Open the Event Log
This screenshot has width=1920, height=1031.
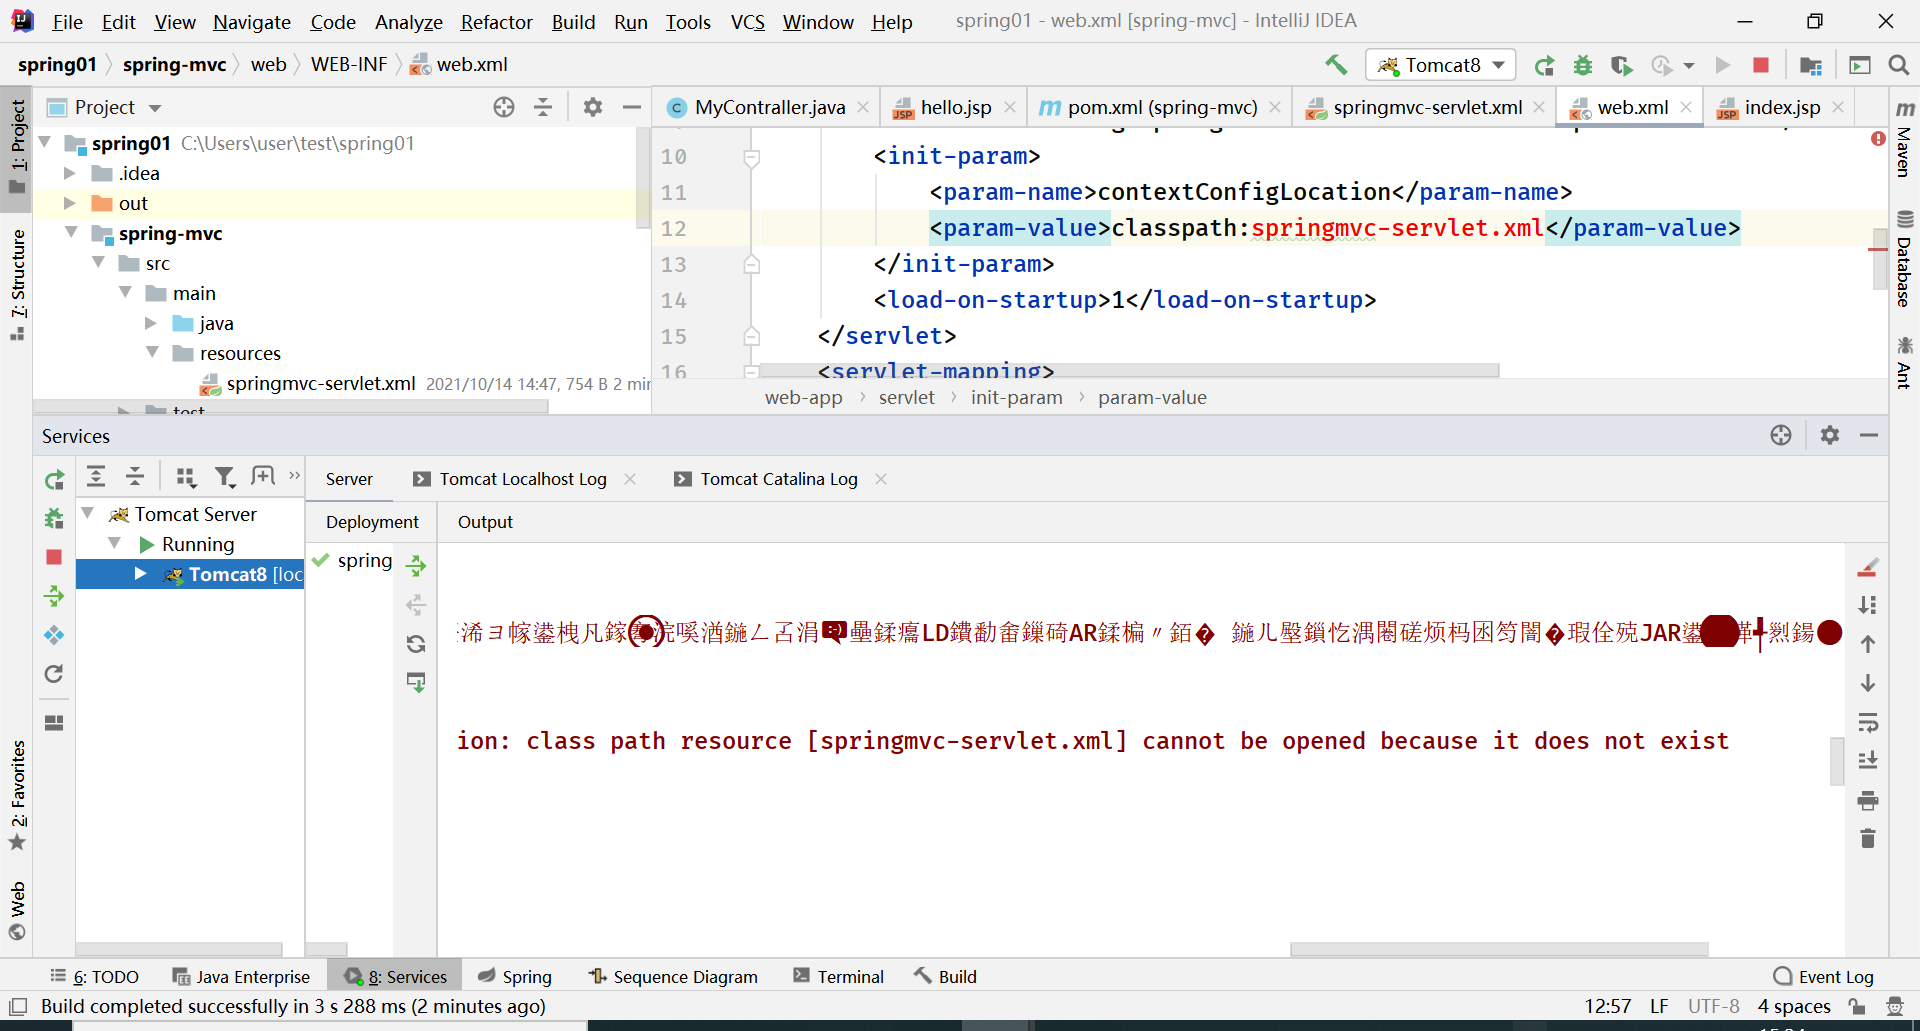[x=1824, y=976]
